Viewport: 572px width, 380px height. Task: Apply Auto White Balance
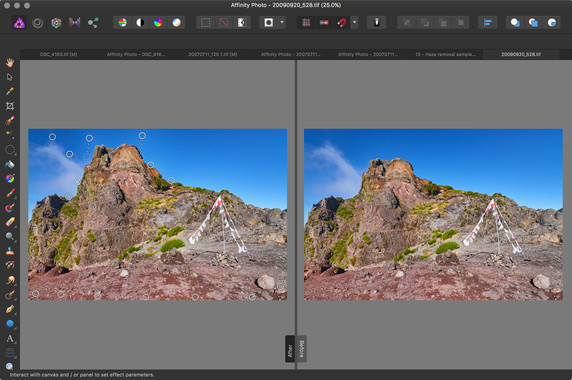pyautogui.click(x=176, y=23)
